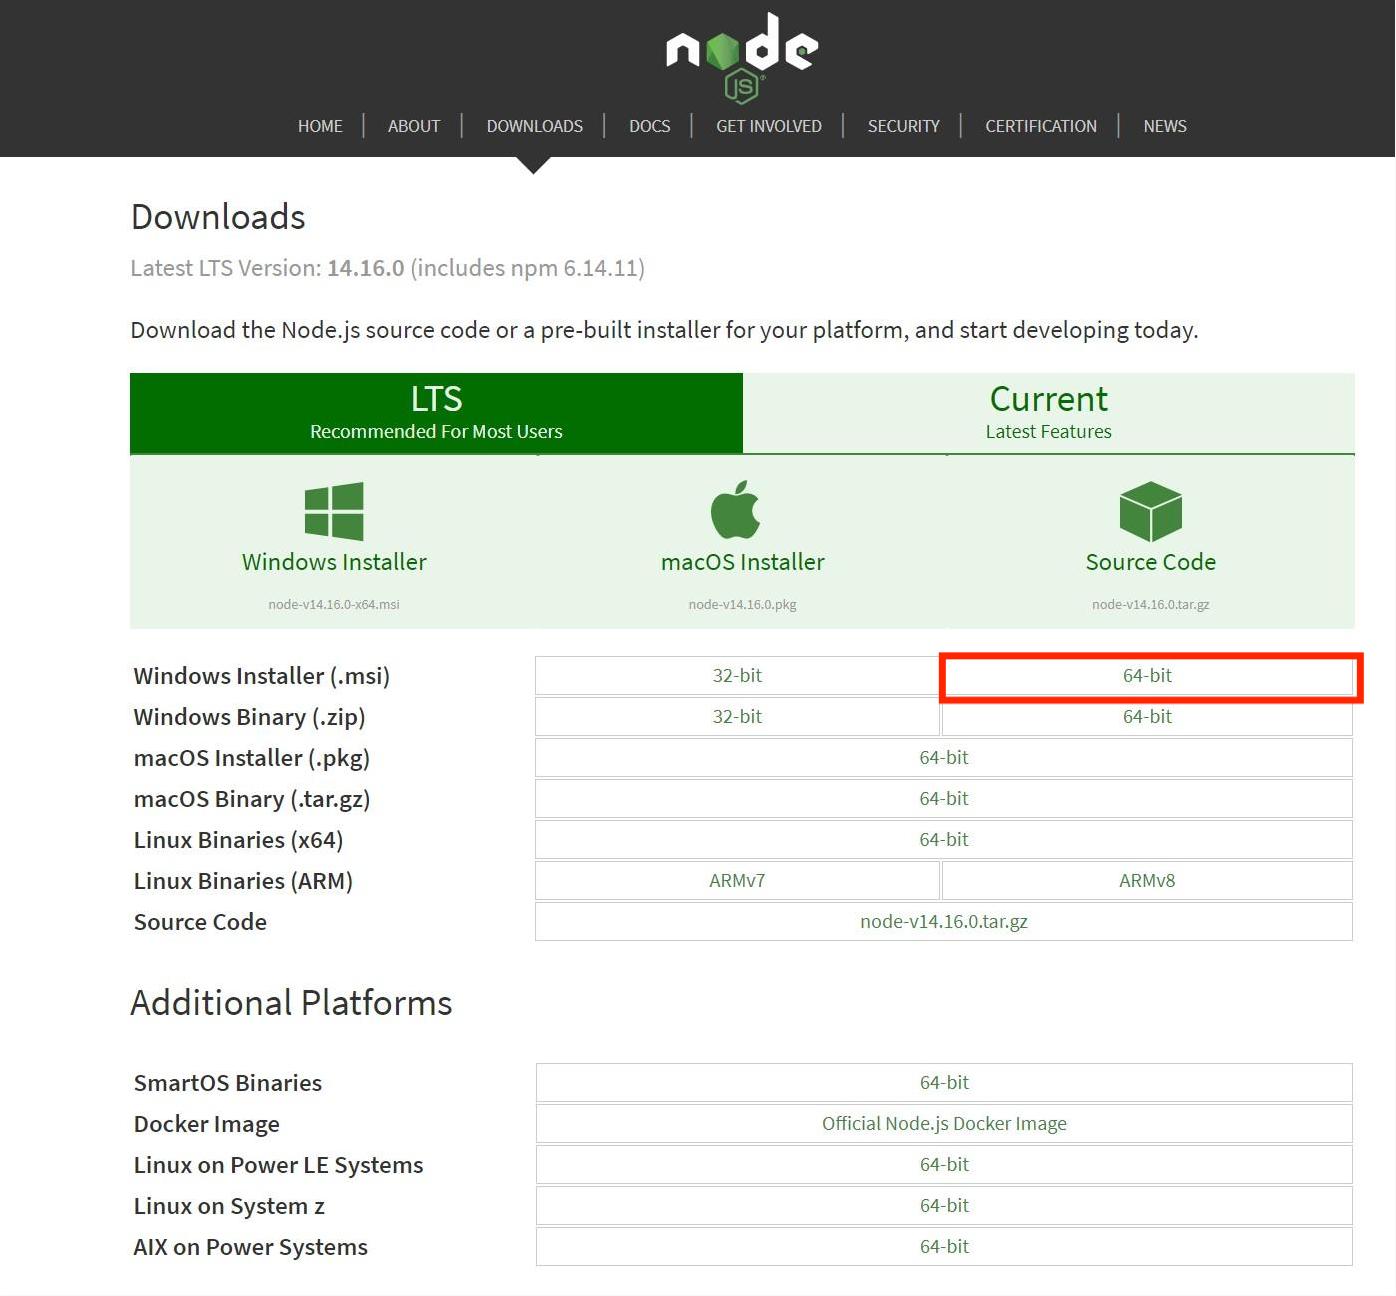Click the Windows logo icon
This screenshot has height=1296, width=1396.
pos(334,511)
